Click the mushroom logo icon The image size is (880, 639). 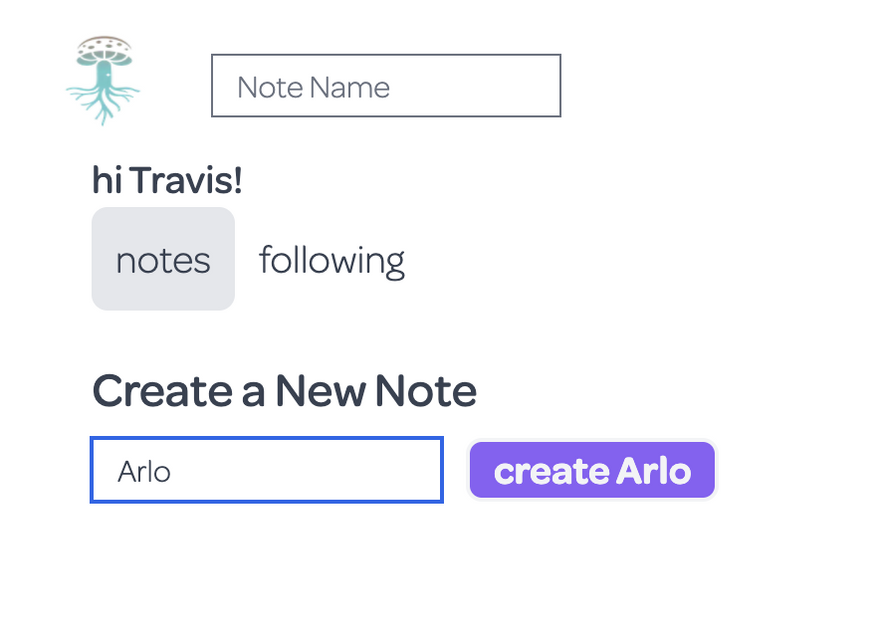point(103,80)
